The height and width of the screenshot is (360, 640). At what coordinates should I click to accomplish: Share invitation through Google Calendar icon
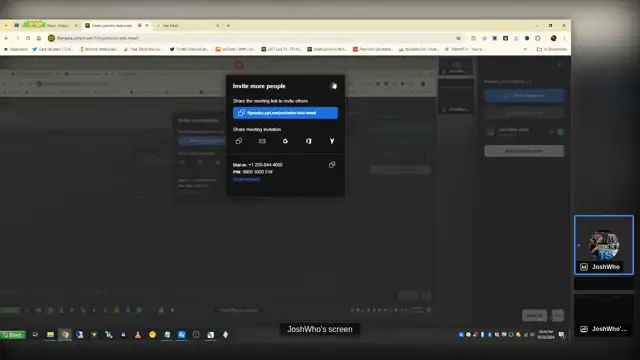click(x=285, y=141)
